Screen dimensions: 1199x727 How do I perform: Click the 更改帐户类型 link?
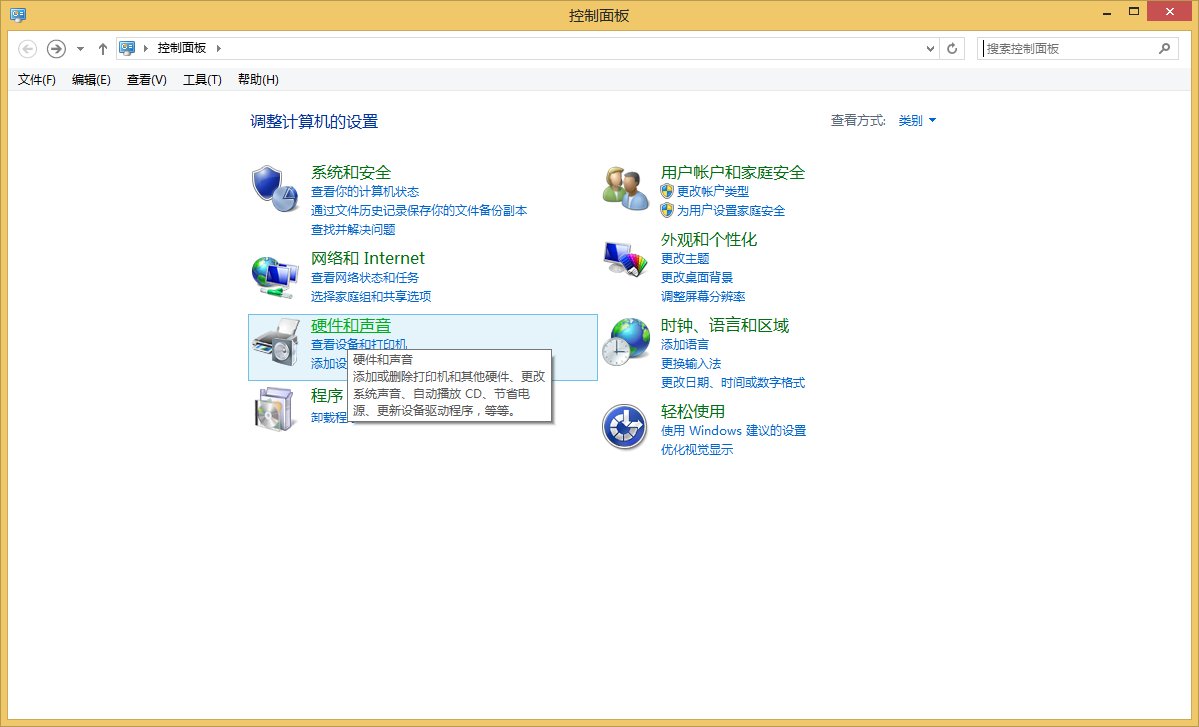[x=713, y=192]
